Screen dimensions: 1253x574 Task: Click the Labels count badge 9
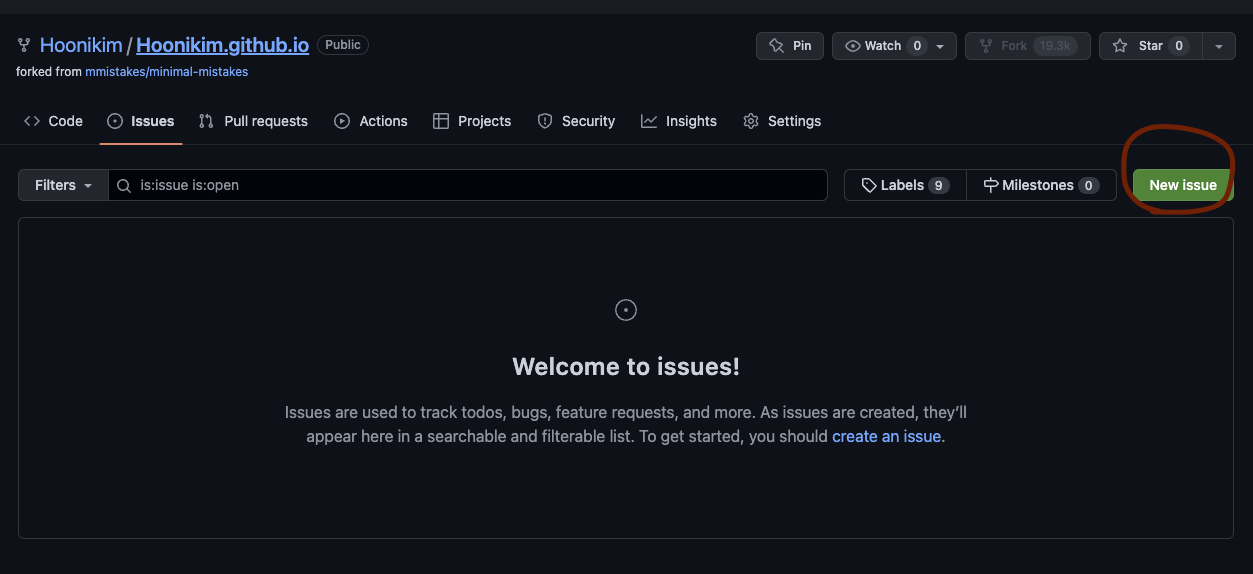(939, 185)
